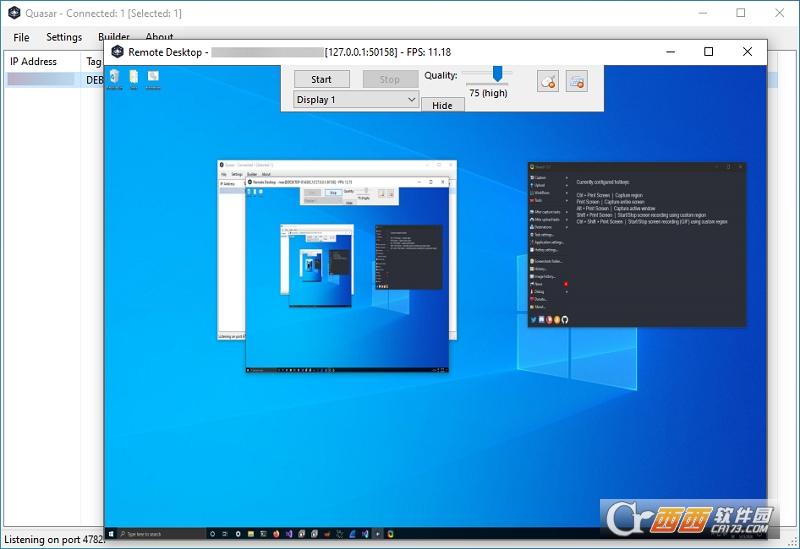This screenshot has height=549, width=800.
Task: Click the Discord icon in ShareX
Action: [x=541, y=320]
